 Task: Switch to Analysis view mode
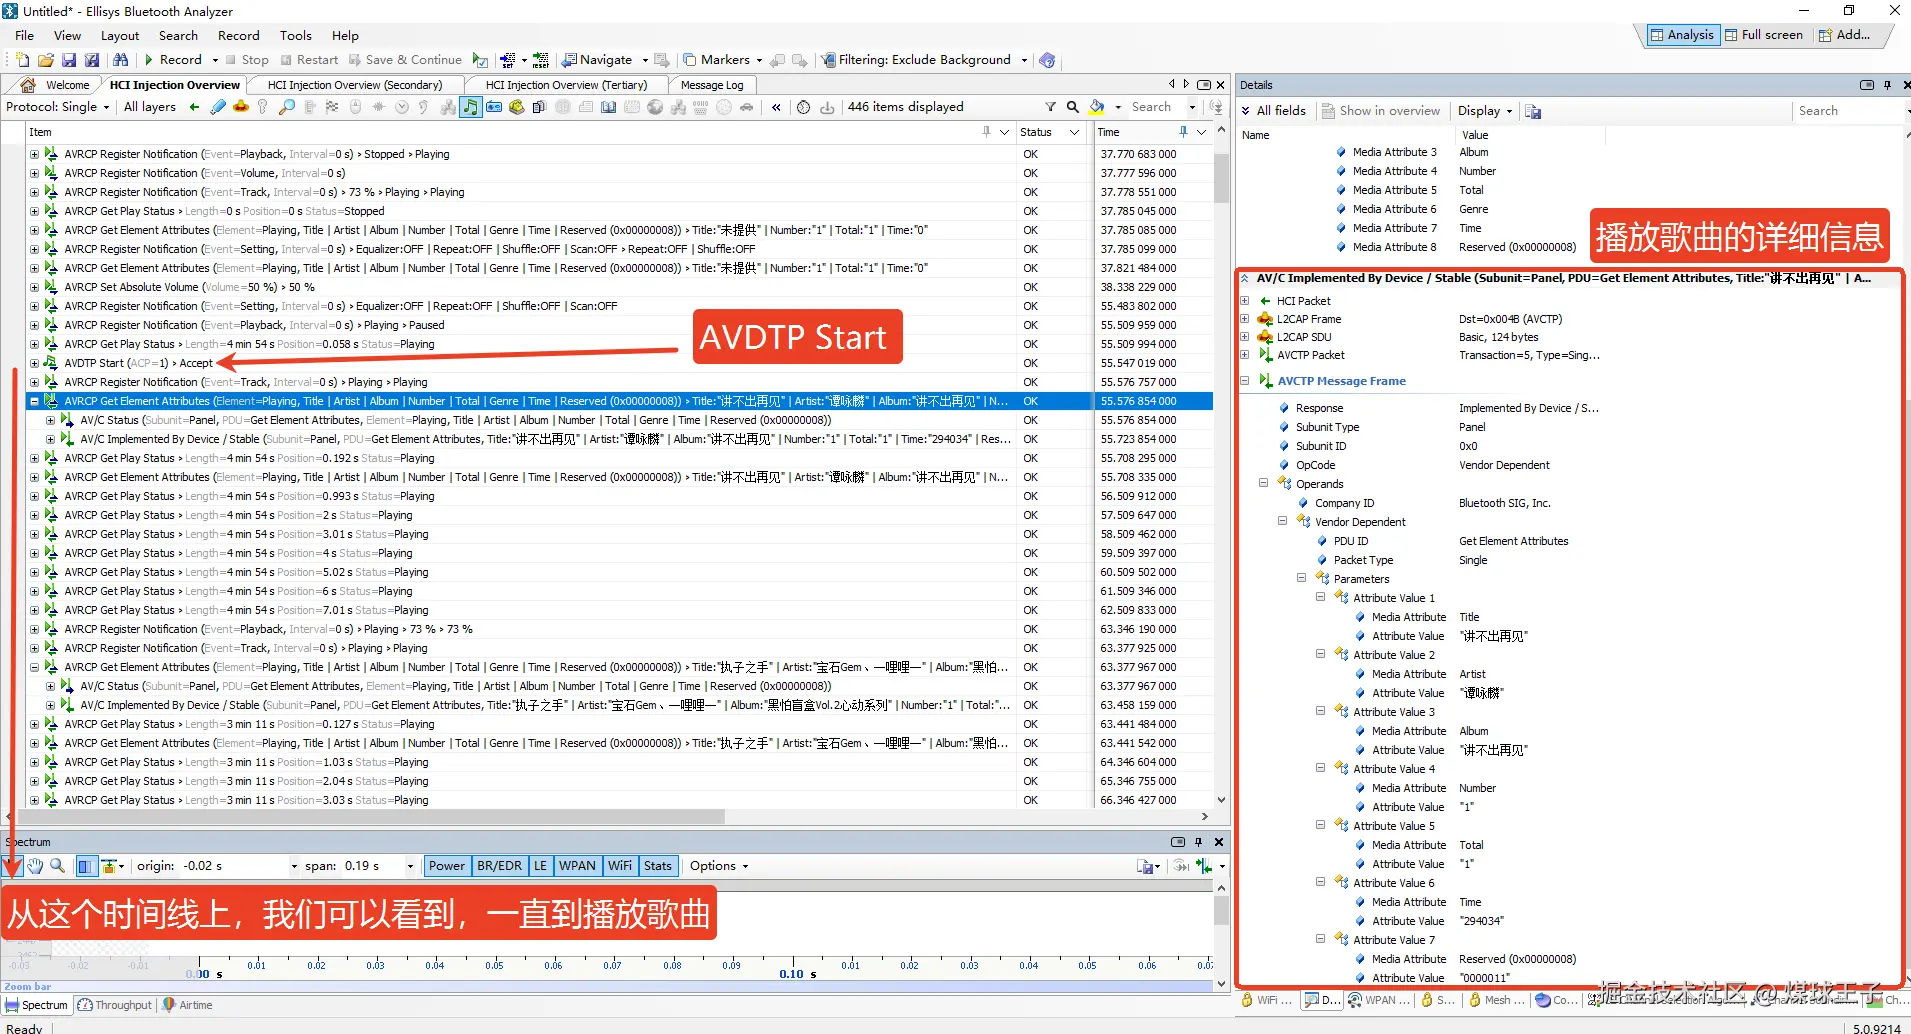point(1682,35)
